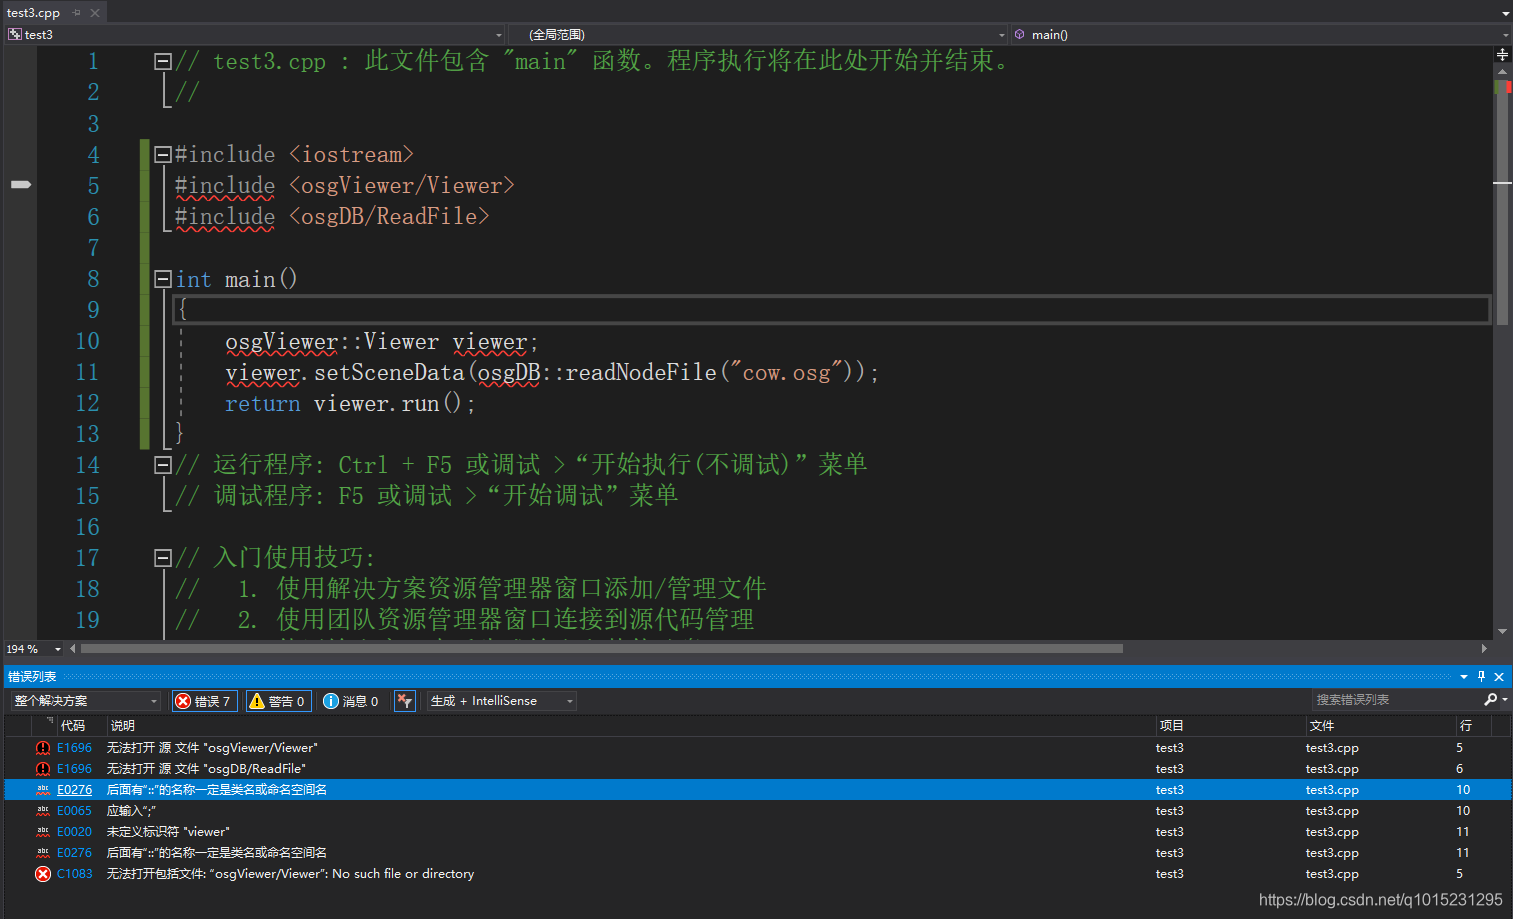Toggle the 消息 0 messages filter

click(x=351, y=701)
